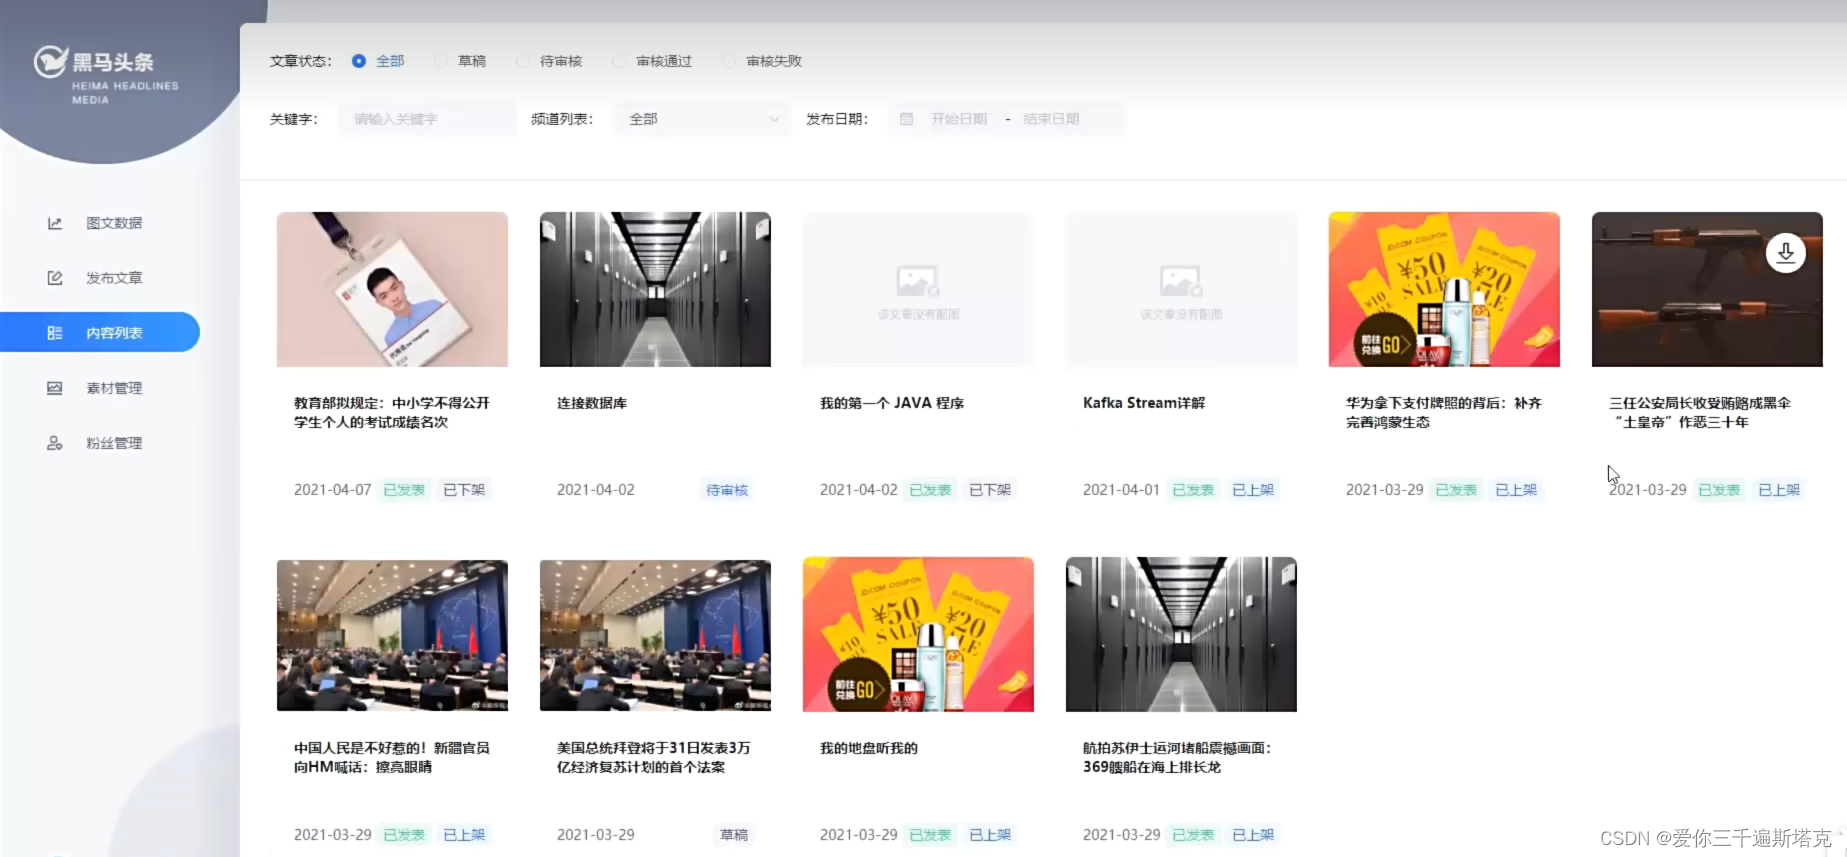Select the 审核失败 status radio
This screenshot has width=1847, height=857.
[728, 61]
